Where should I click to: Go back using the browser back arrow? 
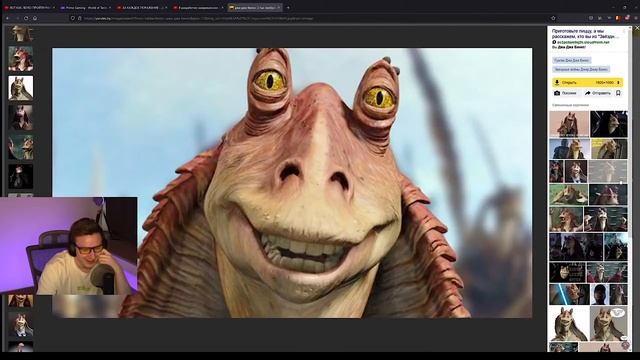7,18
